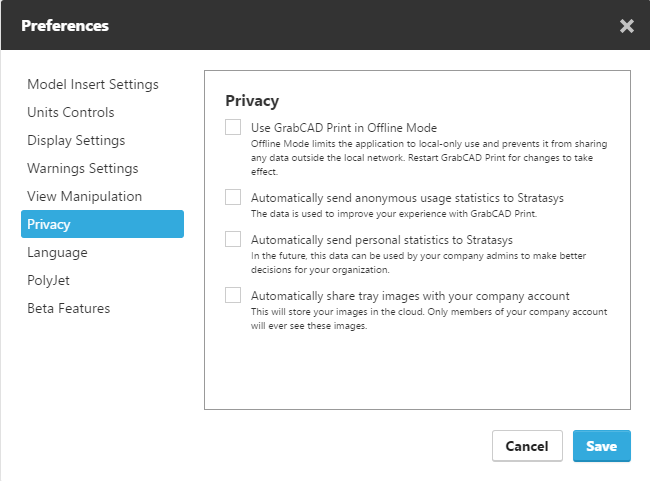Open Warnings Settings category
650x481 pixels.
(x=82, y=168)
